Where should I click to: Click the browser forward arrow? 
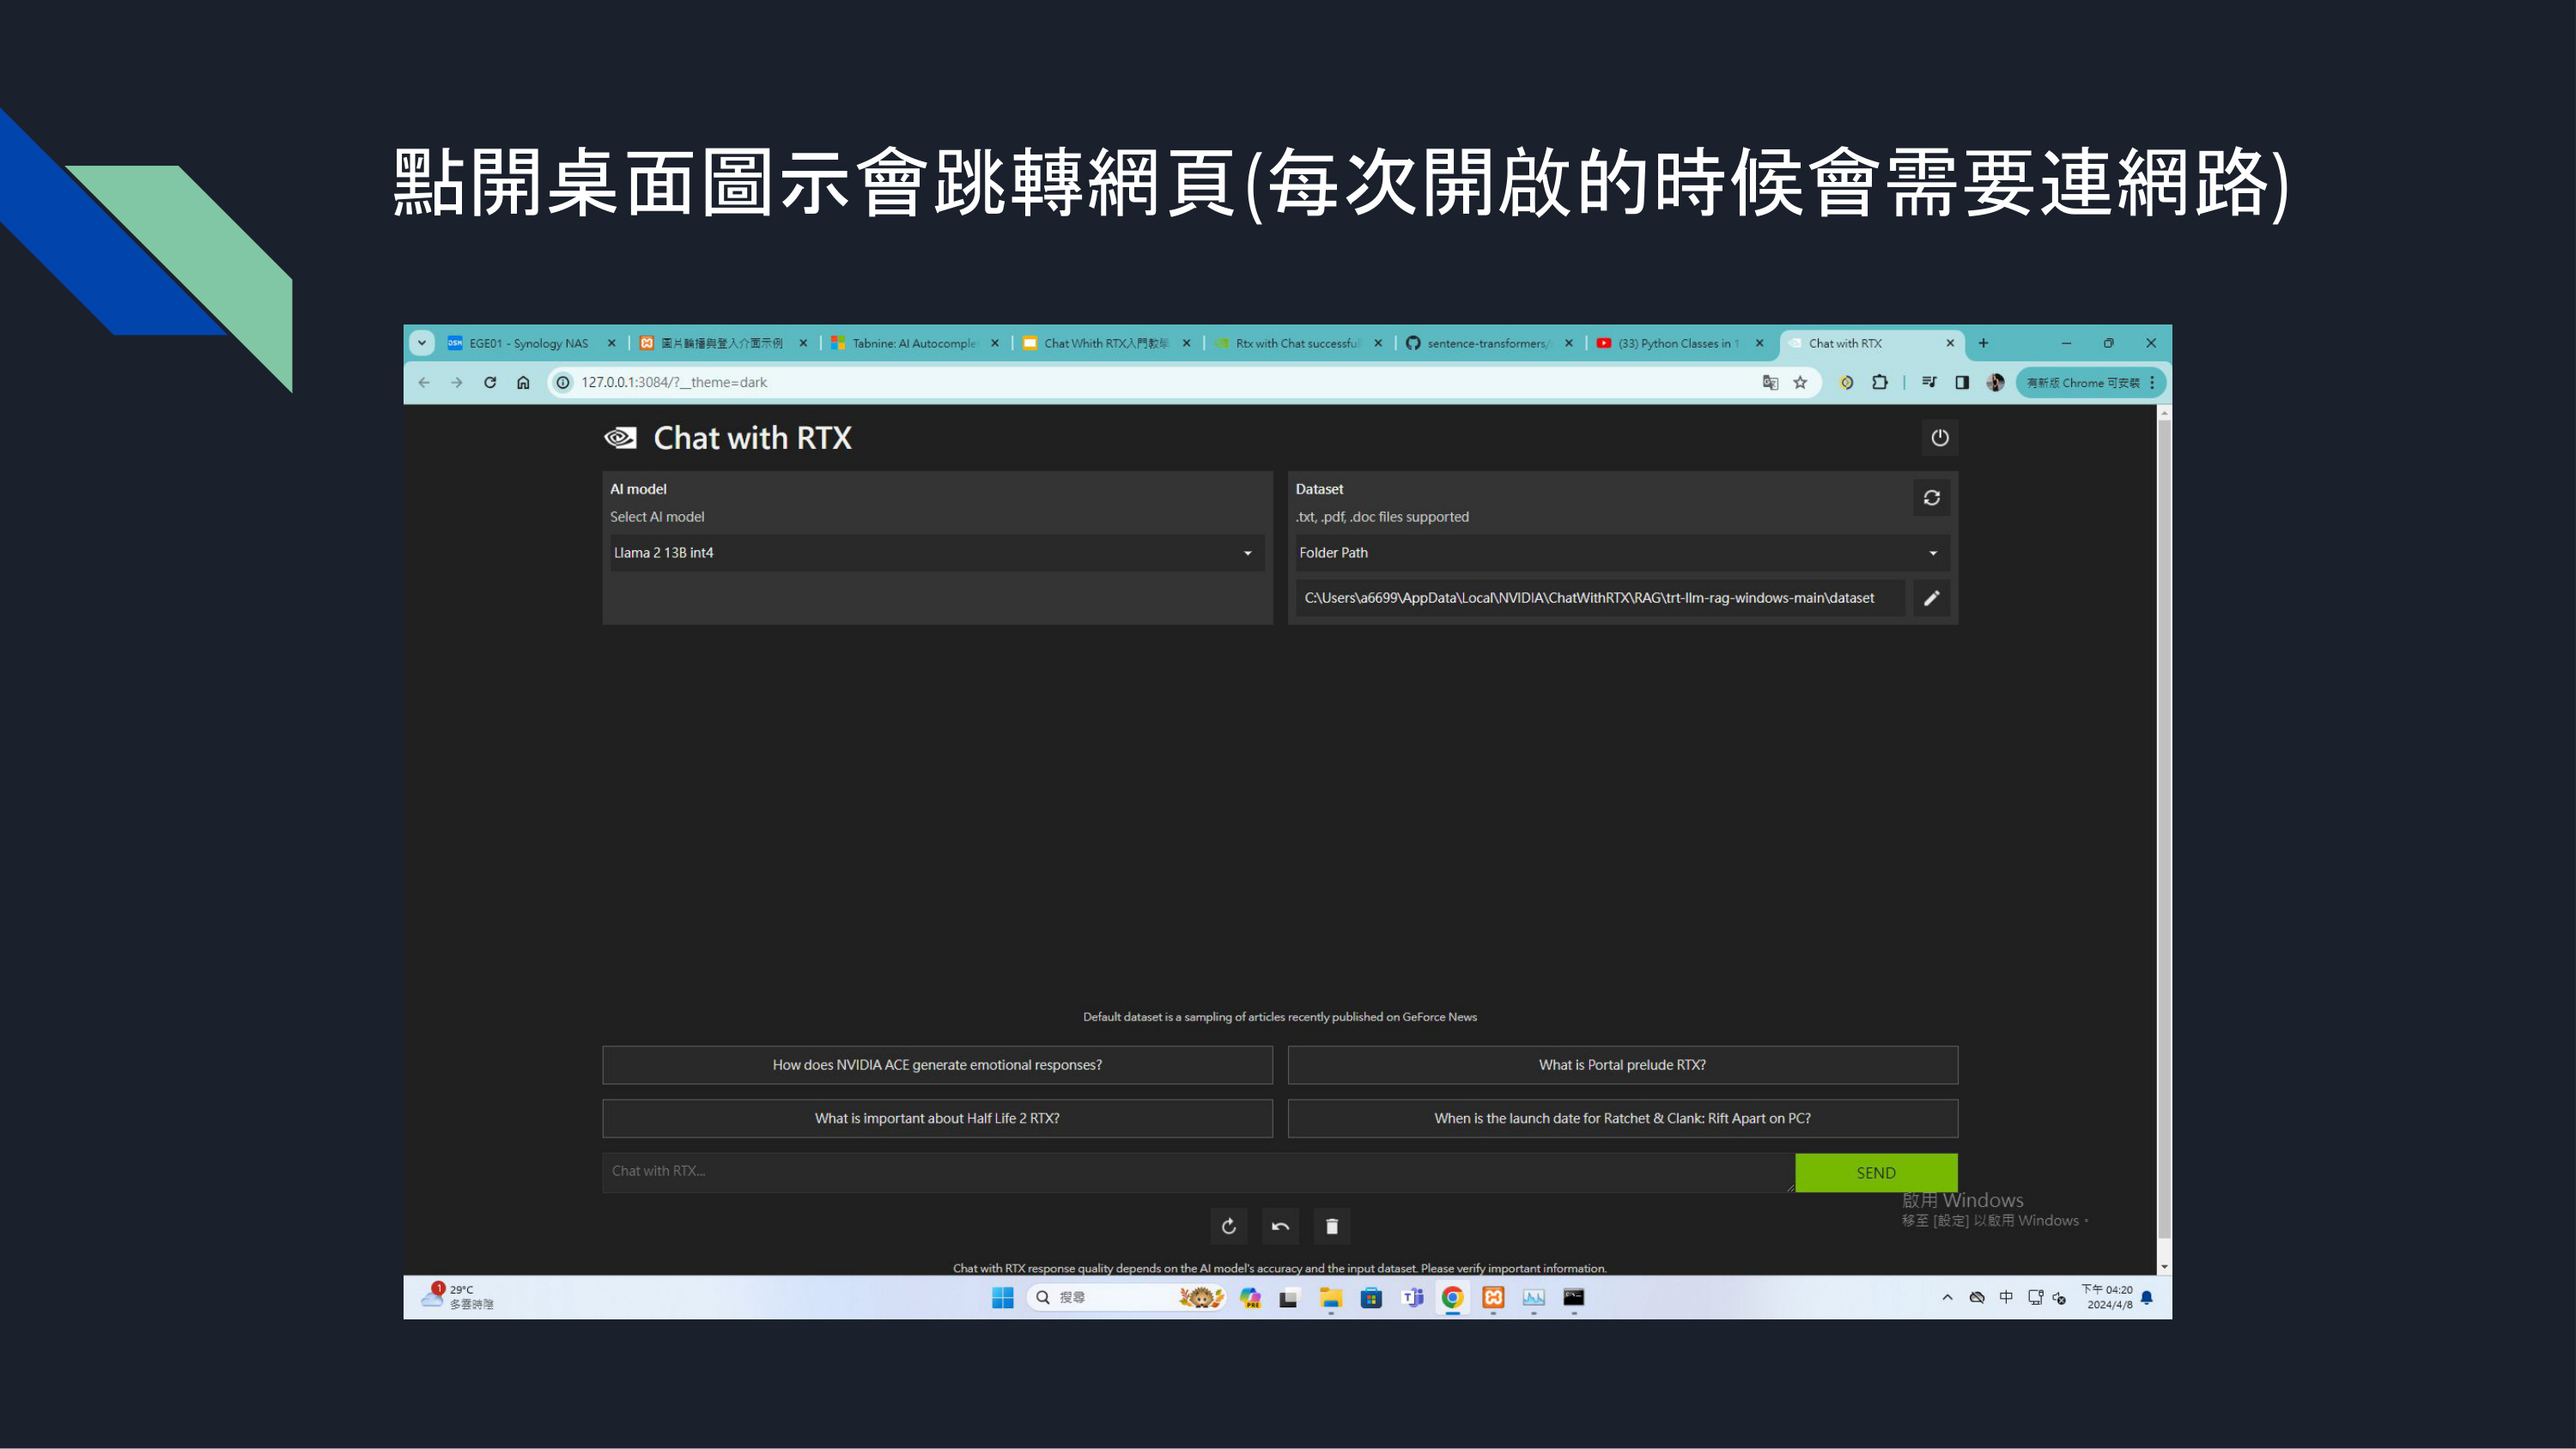pyautogui.click(x=457, y=382)
